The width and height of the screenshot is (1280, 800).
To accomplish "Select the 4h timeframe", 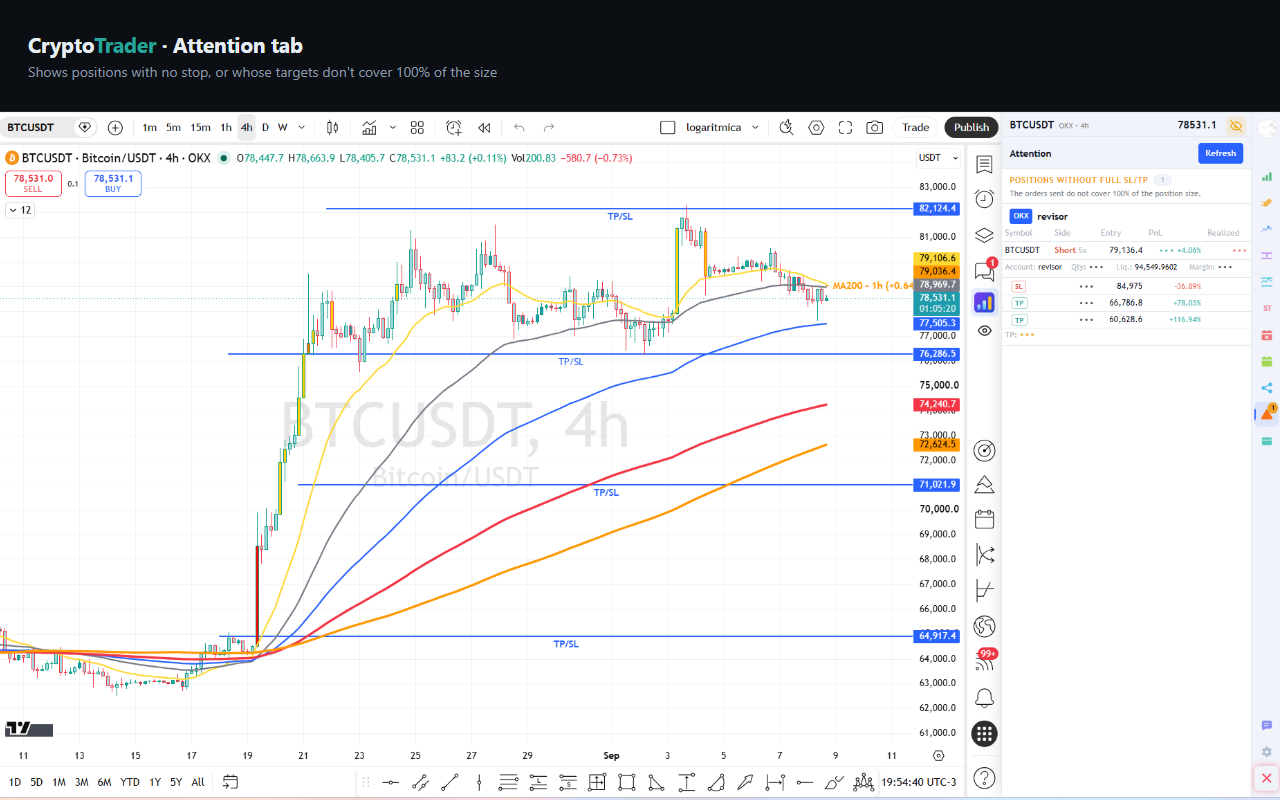I will click(x=246, y=127).
